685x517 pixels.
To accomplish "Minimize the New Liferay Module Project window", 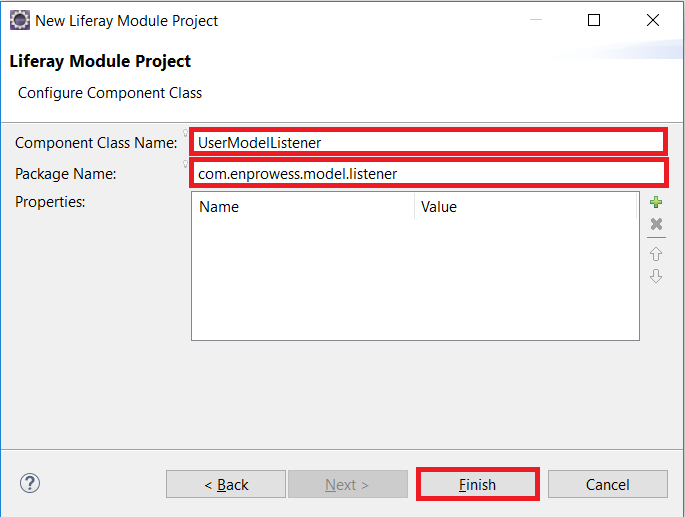I will click(536, 20).
